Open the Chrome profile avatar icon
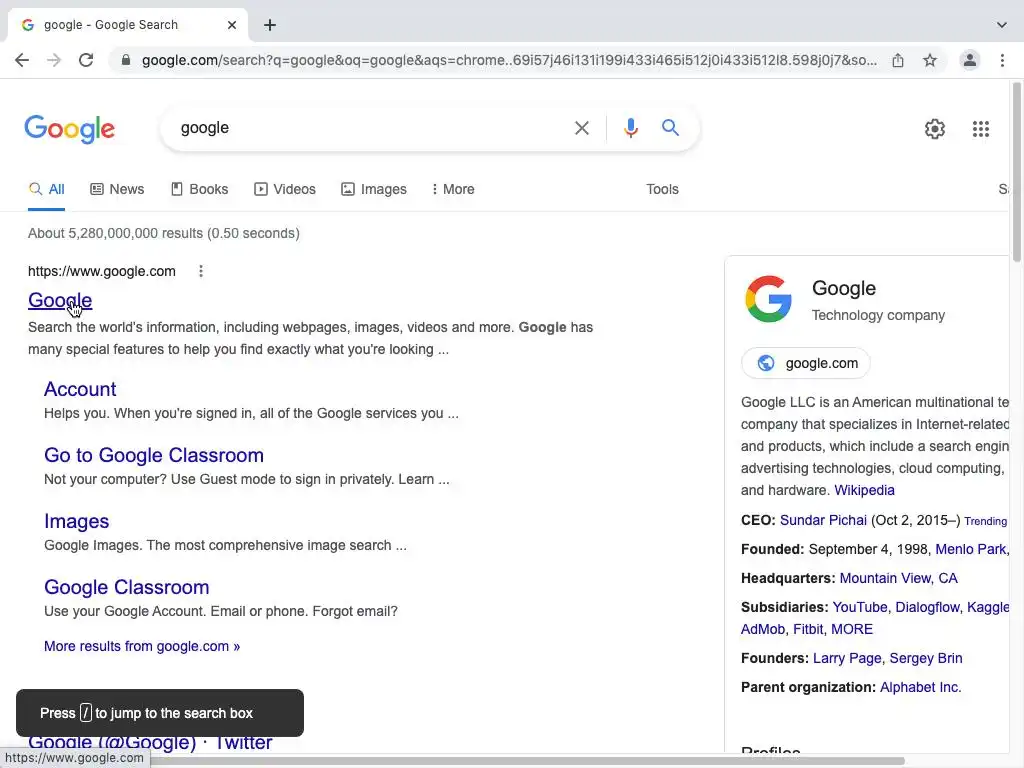1024x768 pixels. tap(970, 60)
